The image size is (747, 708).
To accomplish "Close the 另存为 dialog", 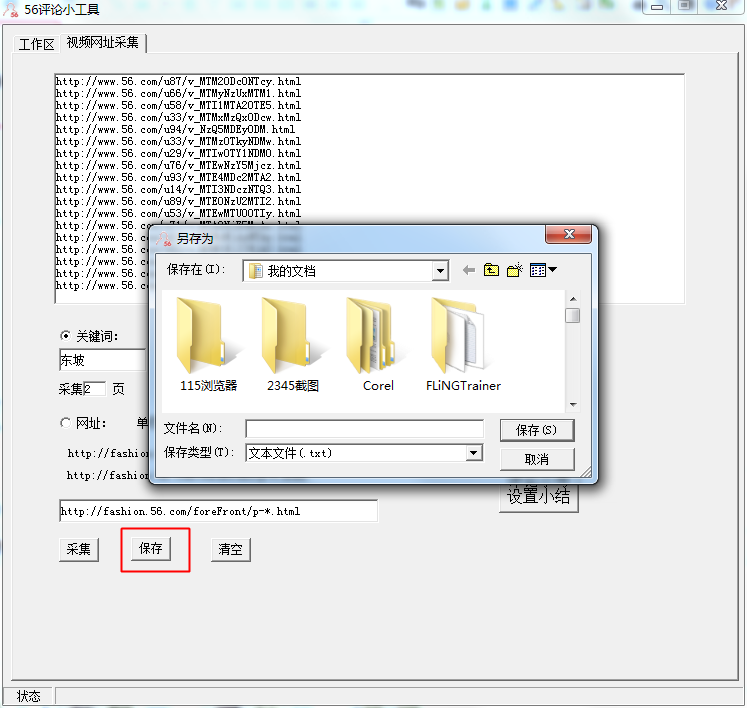I will point(568,234).
